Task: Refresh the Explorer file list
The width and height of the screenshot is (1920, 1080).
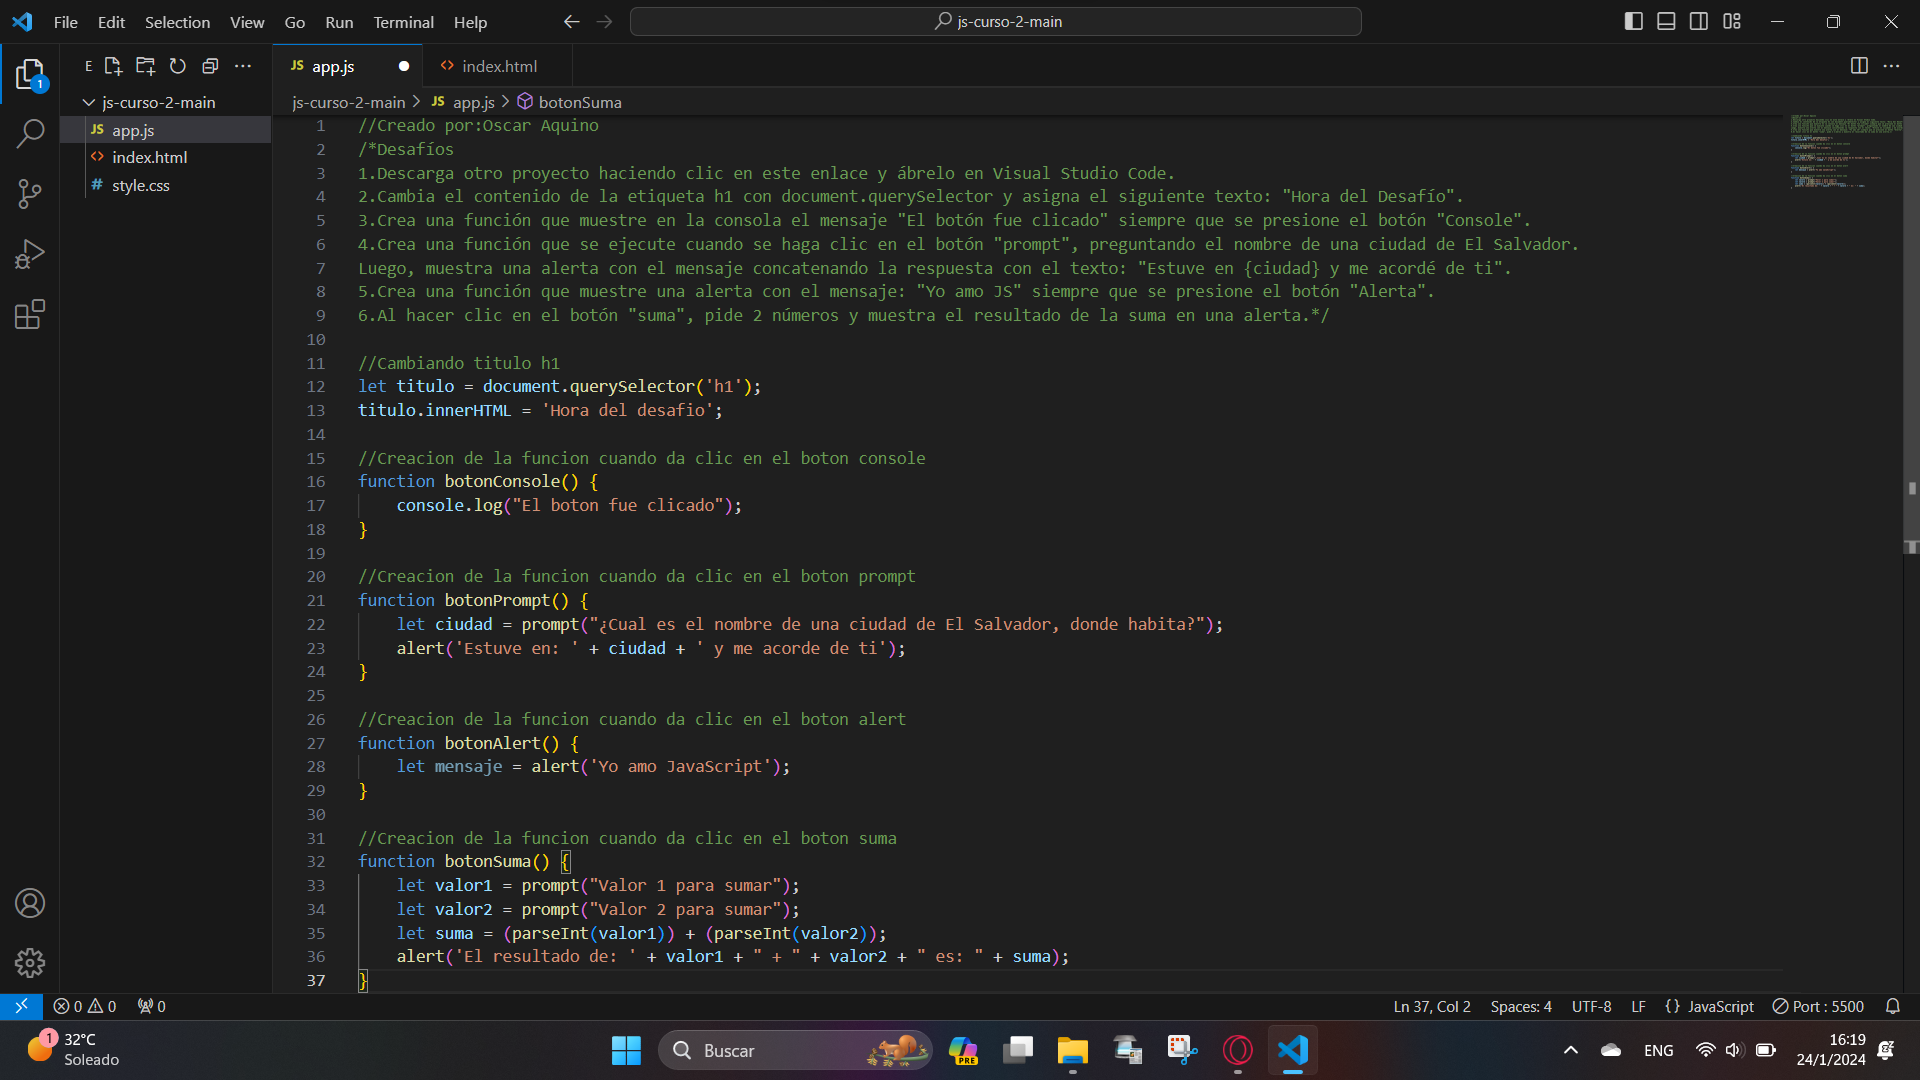Action: (x=178, y=66)
